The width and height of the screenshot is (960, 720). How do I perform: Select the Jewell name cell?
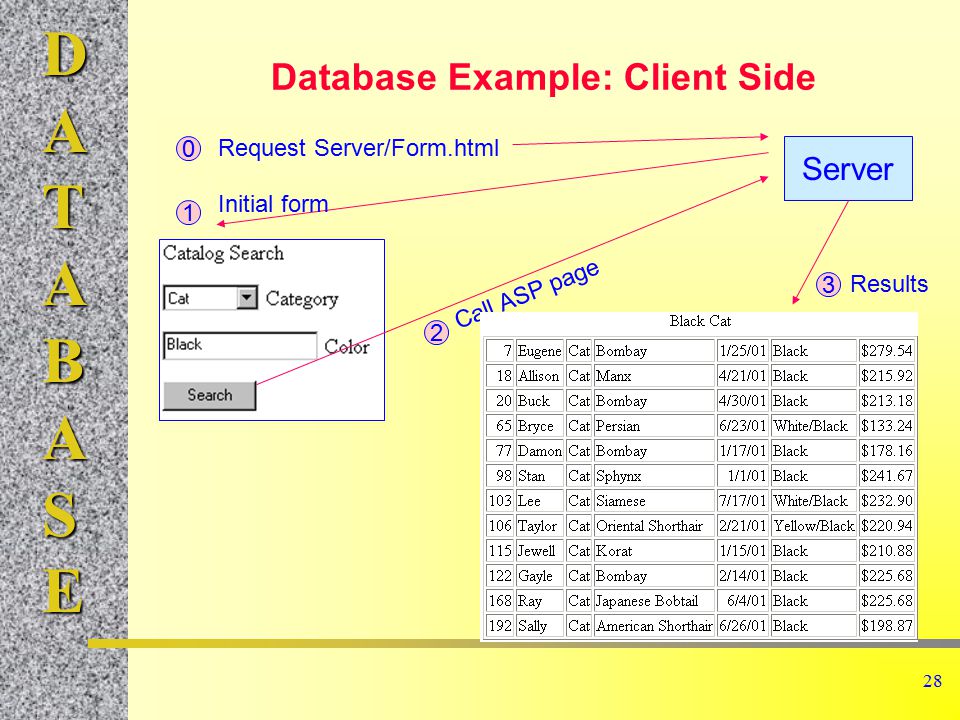click(539, 551)
